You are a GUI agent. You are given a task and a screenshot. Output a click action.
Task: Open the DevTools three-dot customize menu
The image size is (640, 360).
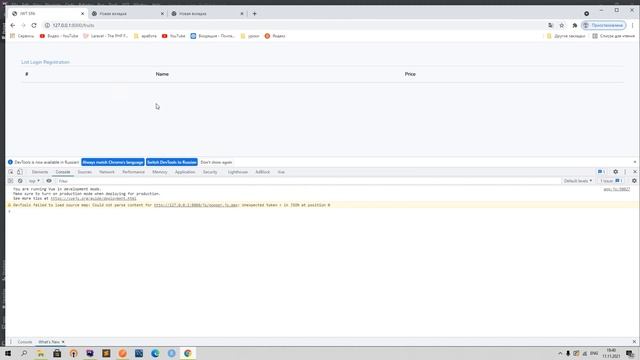coord(625,172)
